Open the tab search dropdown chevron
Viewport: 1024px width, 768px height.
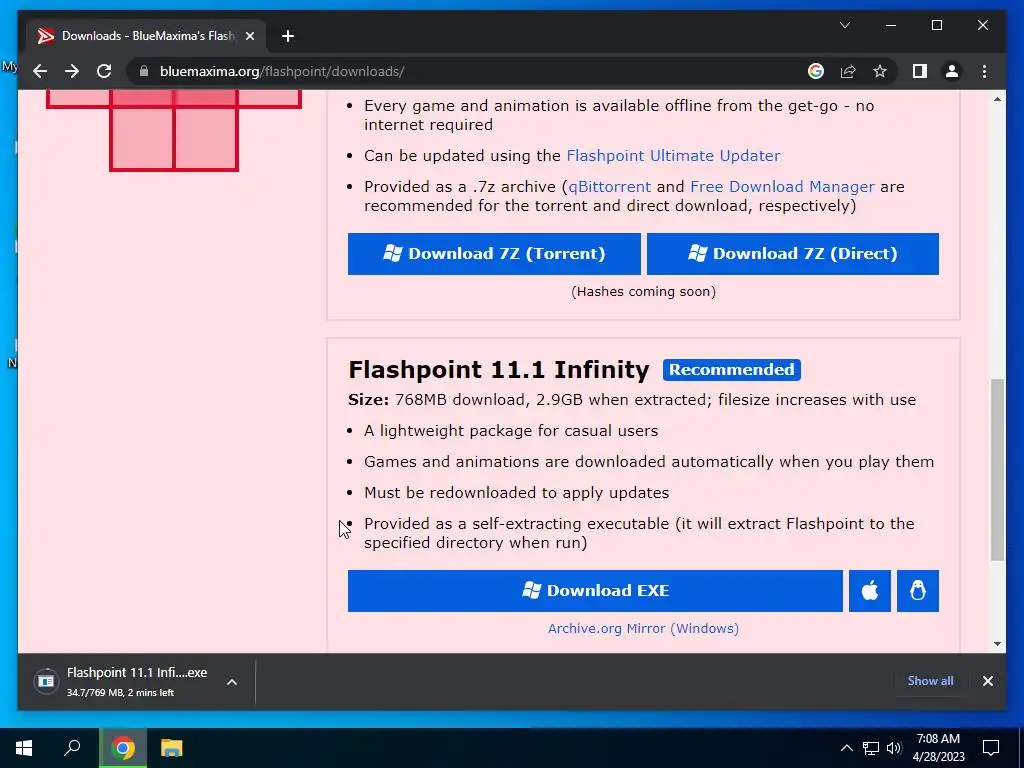pos(844,25)
